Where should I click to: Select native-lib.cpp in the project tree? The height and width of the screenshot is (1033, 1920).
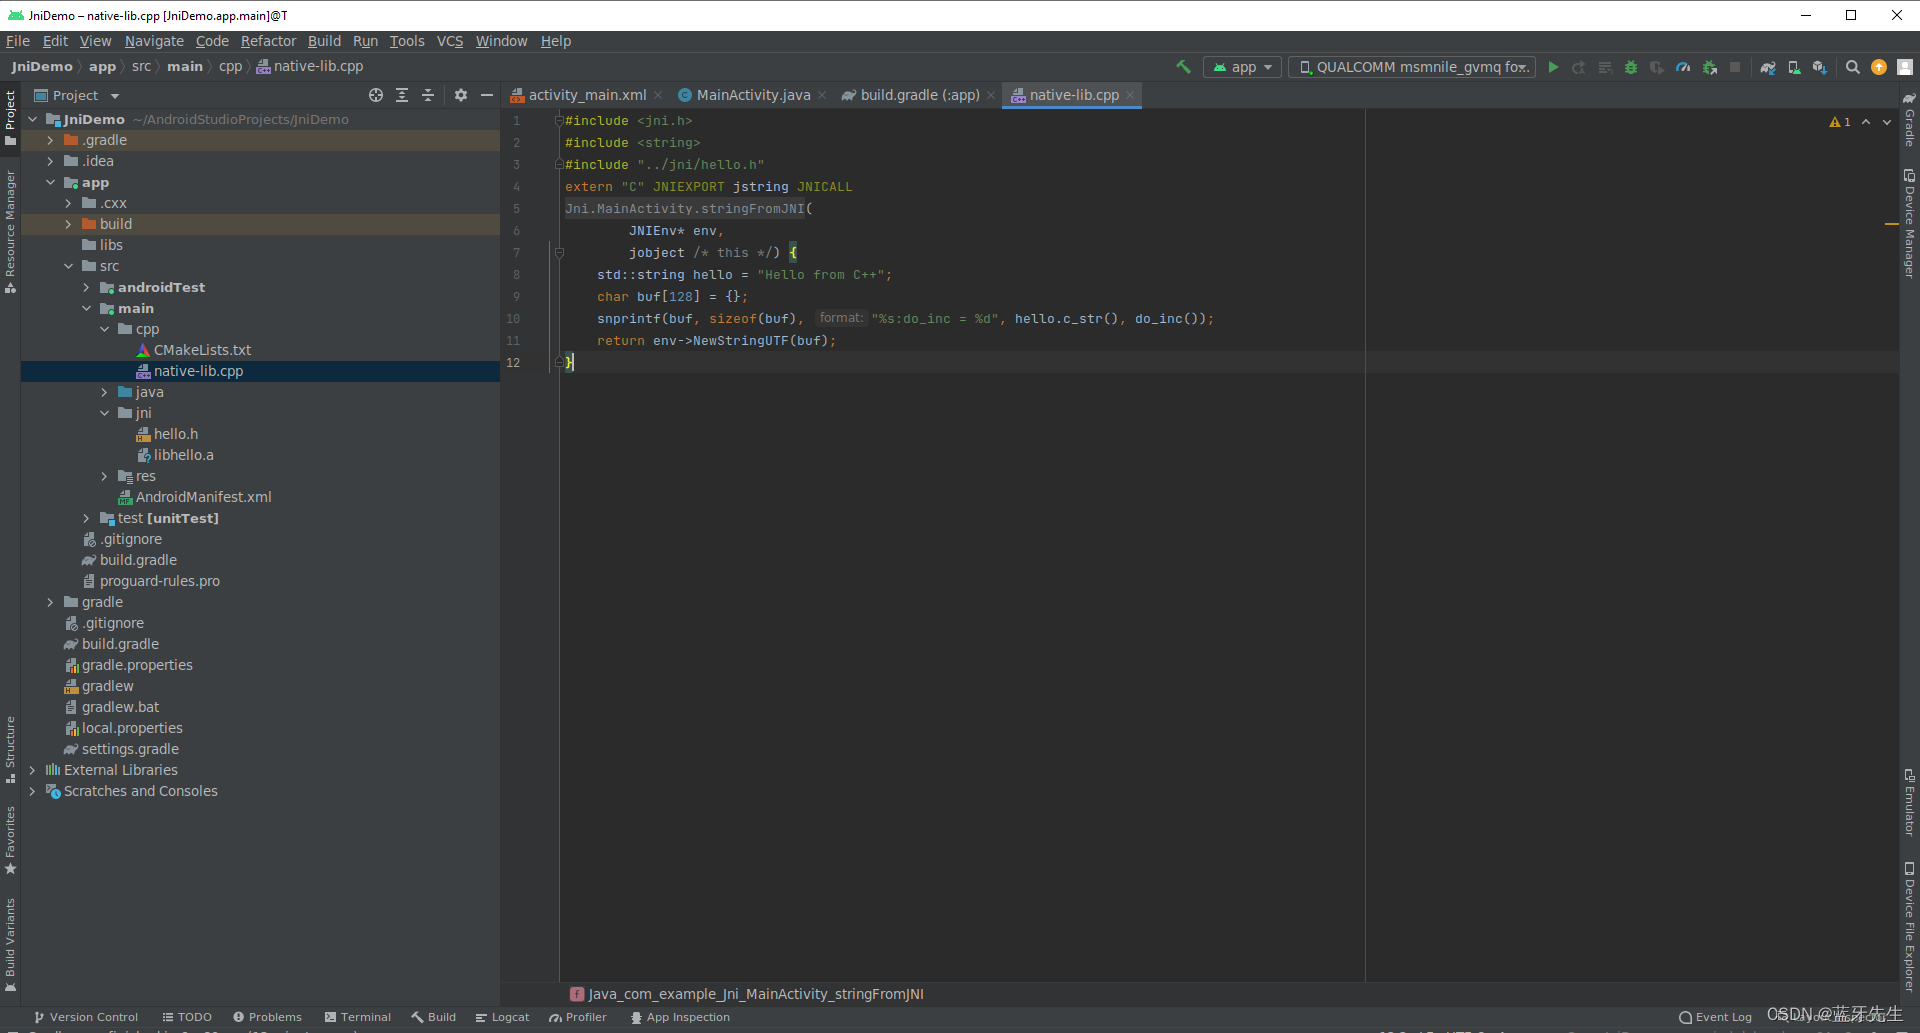(x=198, y=370)
